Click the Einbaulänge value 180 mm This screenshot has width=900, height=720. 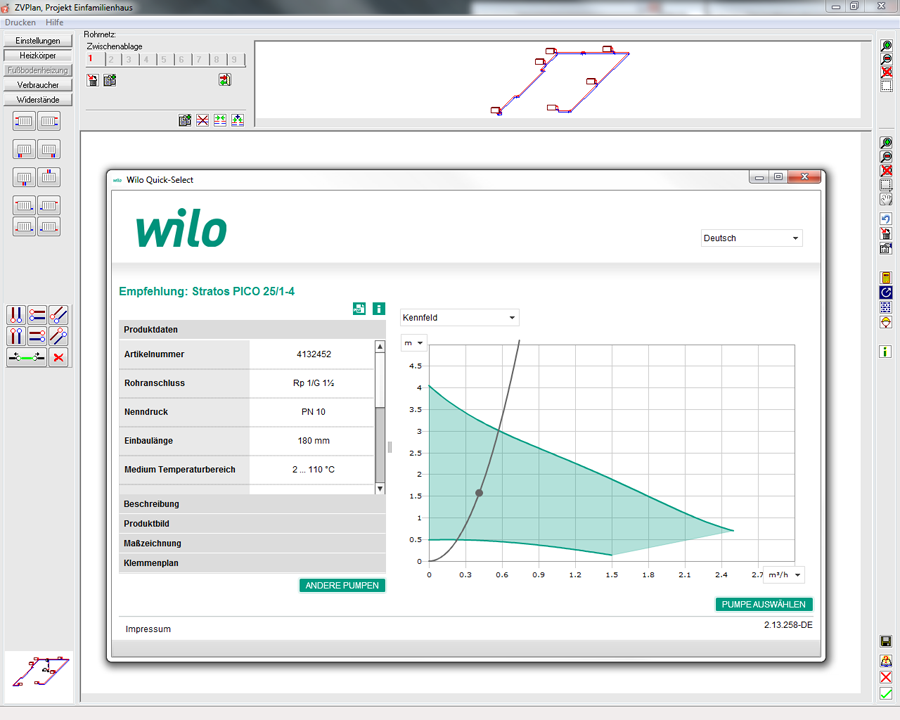[x=314, y=441]
